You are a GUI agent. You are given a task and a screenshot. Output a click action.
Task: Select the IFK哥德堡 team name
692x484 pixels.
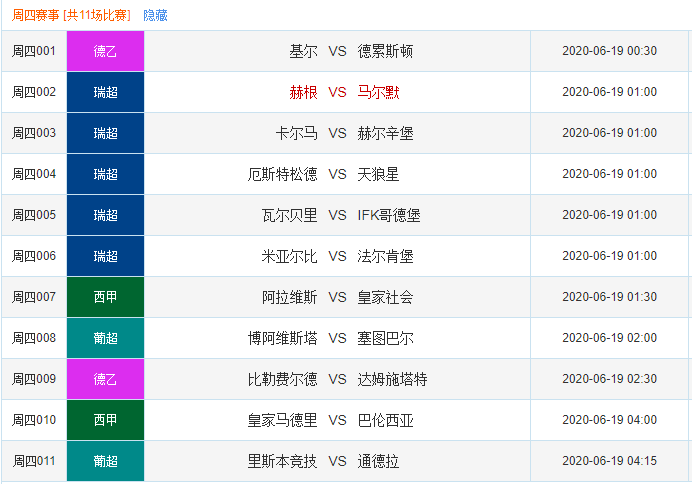point(389,215)
